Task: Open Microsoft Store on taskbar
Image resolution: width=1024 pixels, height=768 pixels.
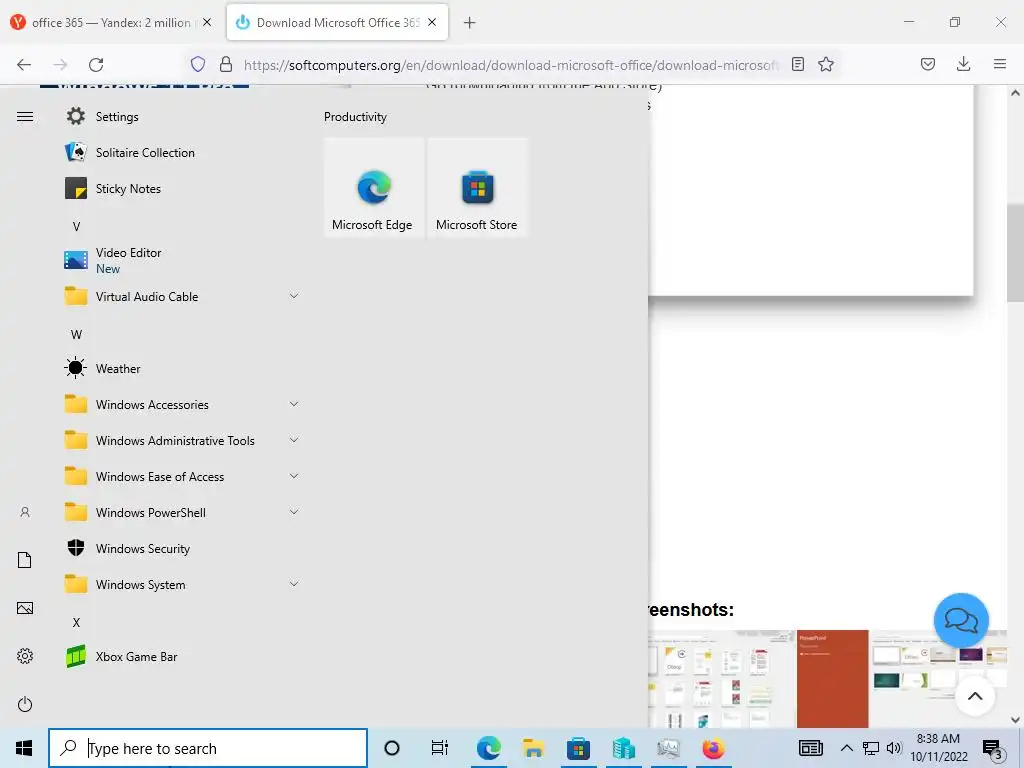Action: point(578,748)
